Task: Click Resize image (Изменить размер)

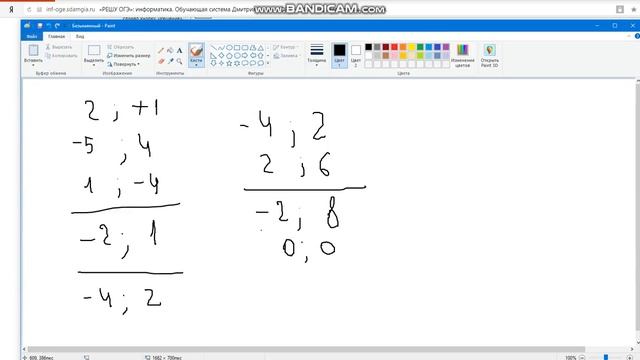Action: click(129, 56)
